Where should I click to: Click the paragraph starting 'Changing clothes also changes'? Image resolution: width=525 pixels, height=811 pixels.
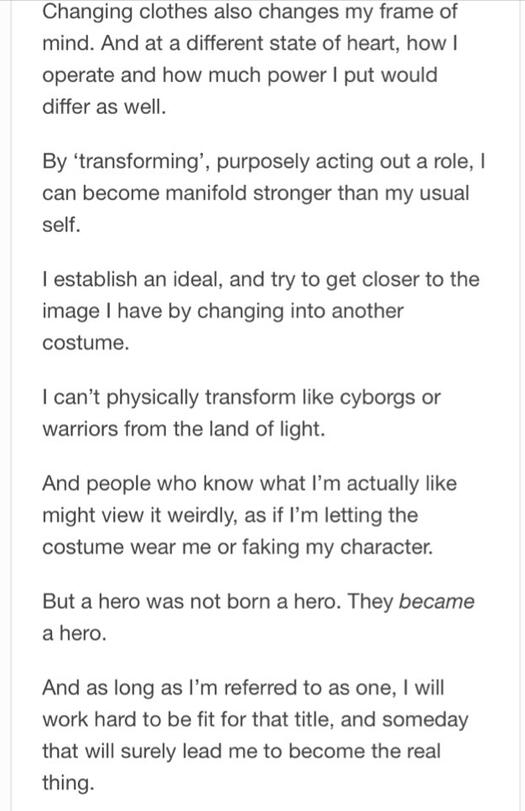pos(250,59)
